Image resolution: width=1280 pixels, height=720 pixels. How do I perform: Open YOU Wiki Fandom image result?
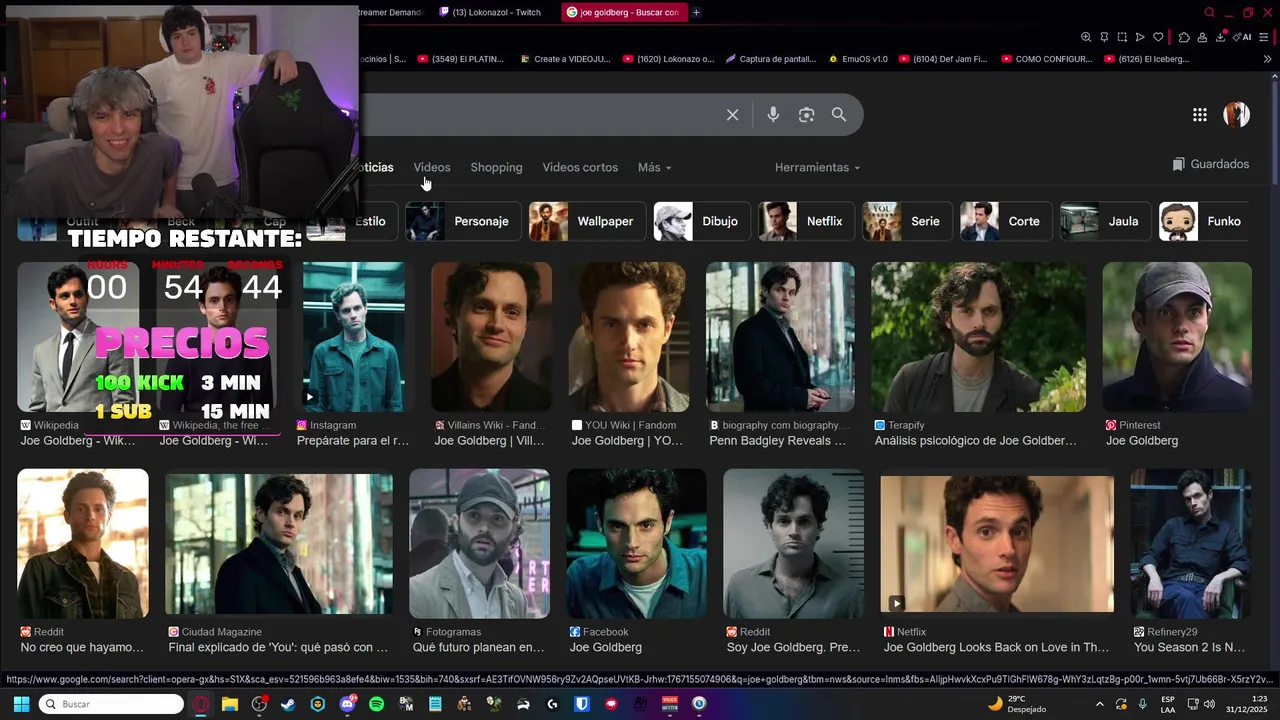628,337
